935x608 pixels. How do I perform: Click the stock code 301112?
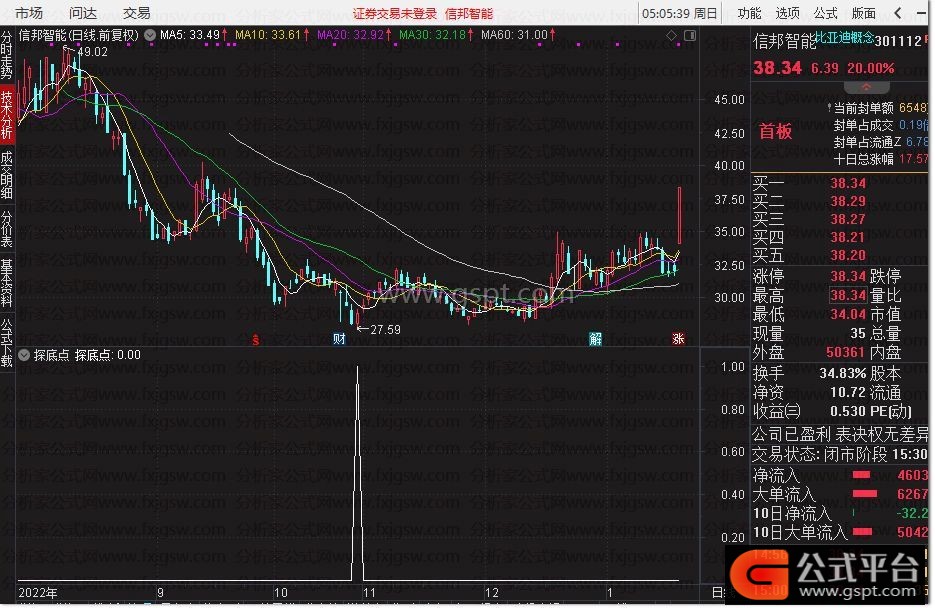click(x=898, y=41)
